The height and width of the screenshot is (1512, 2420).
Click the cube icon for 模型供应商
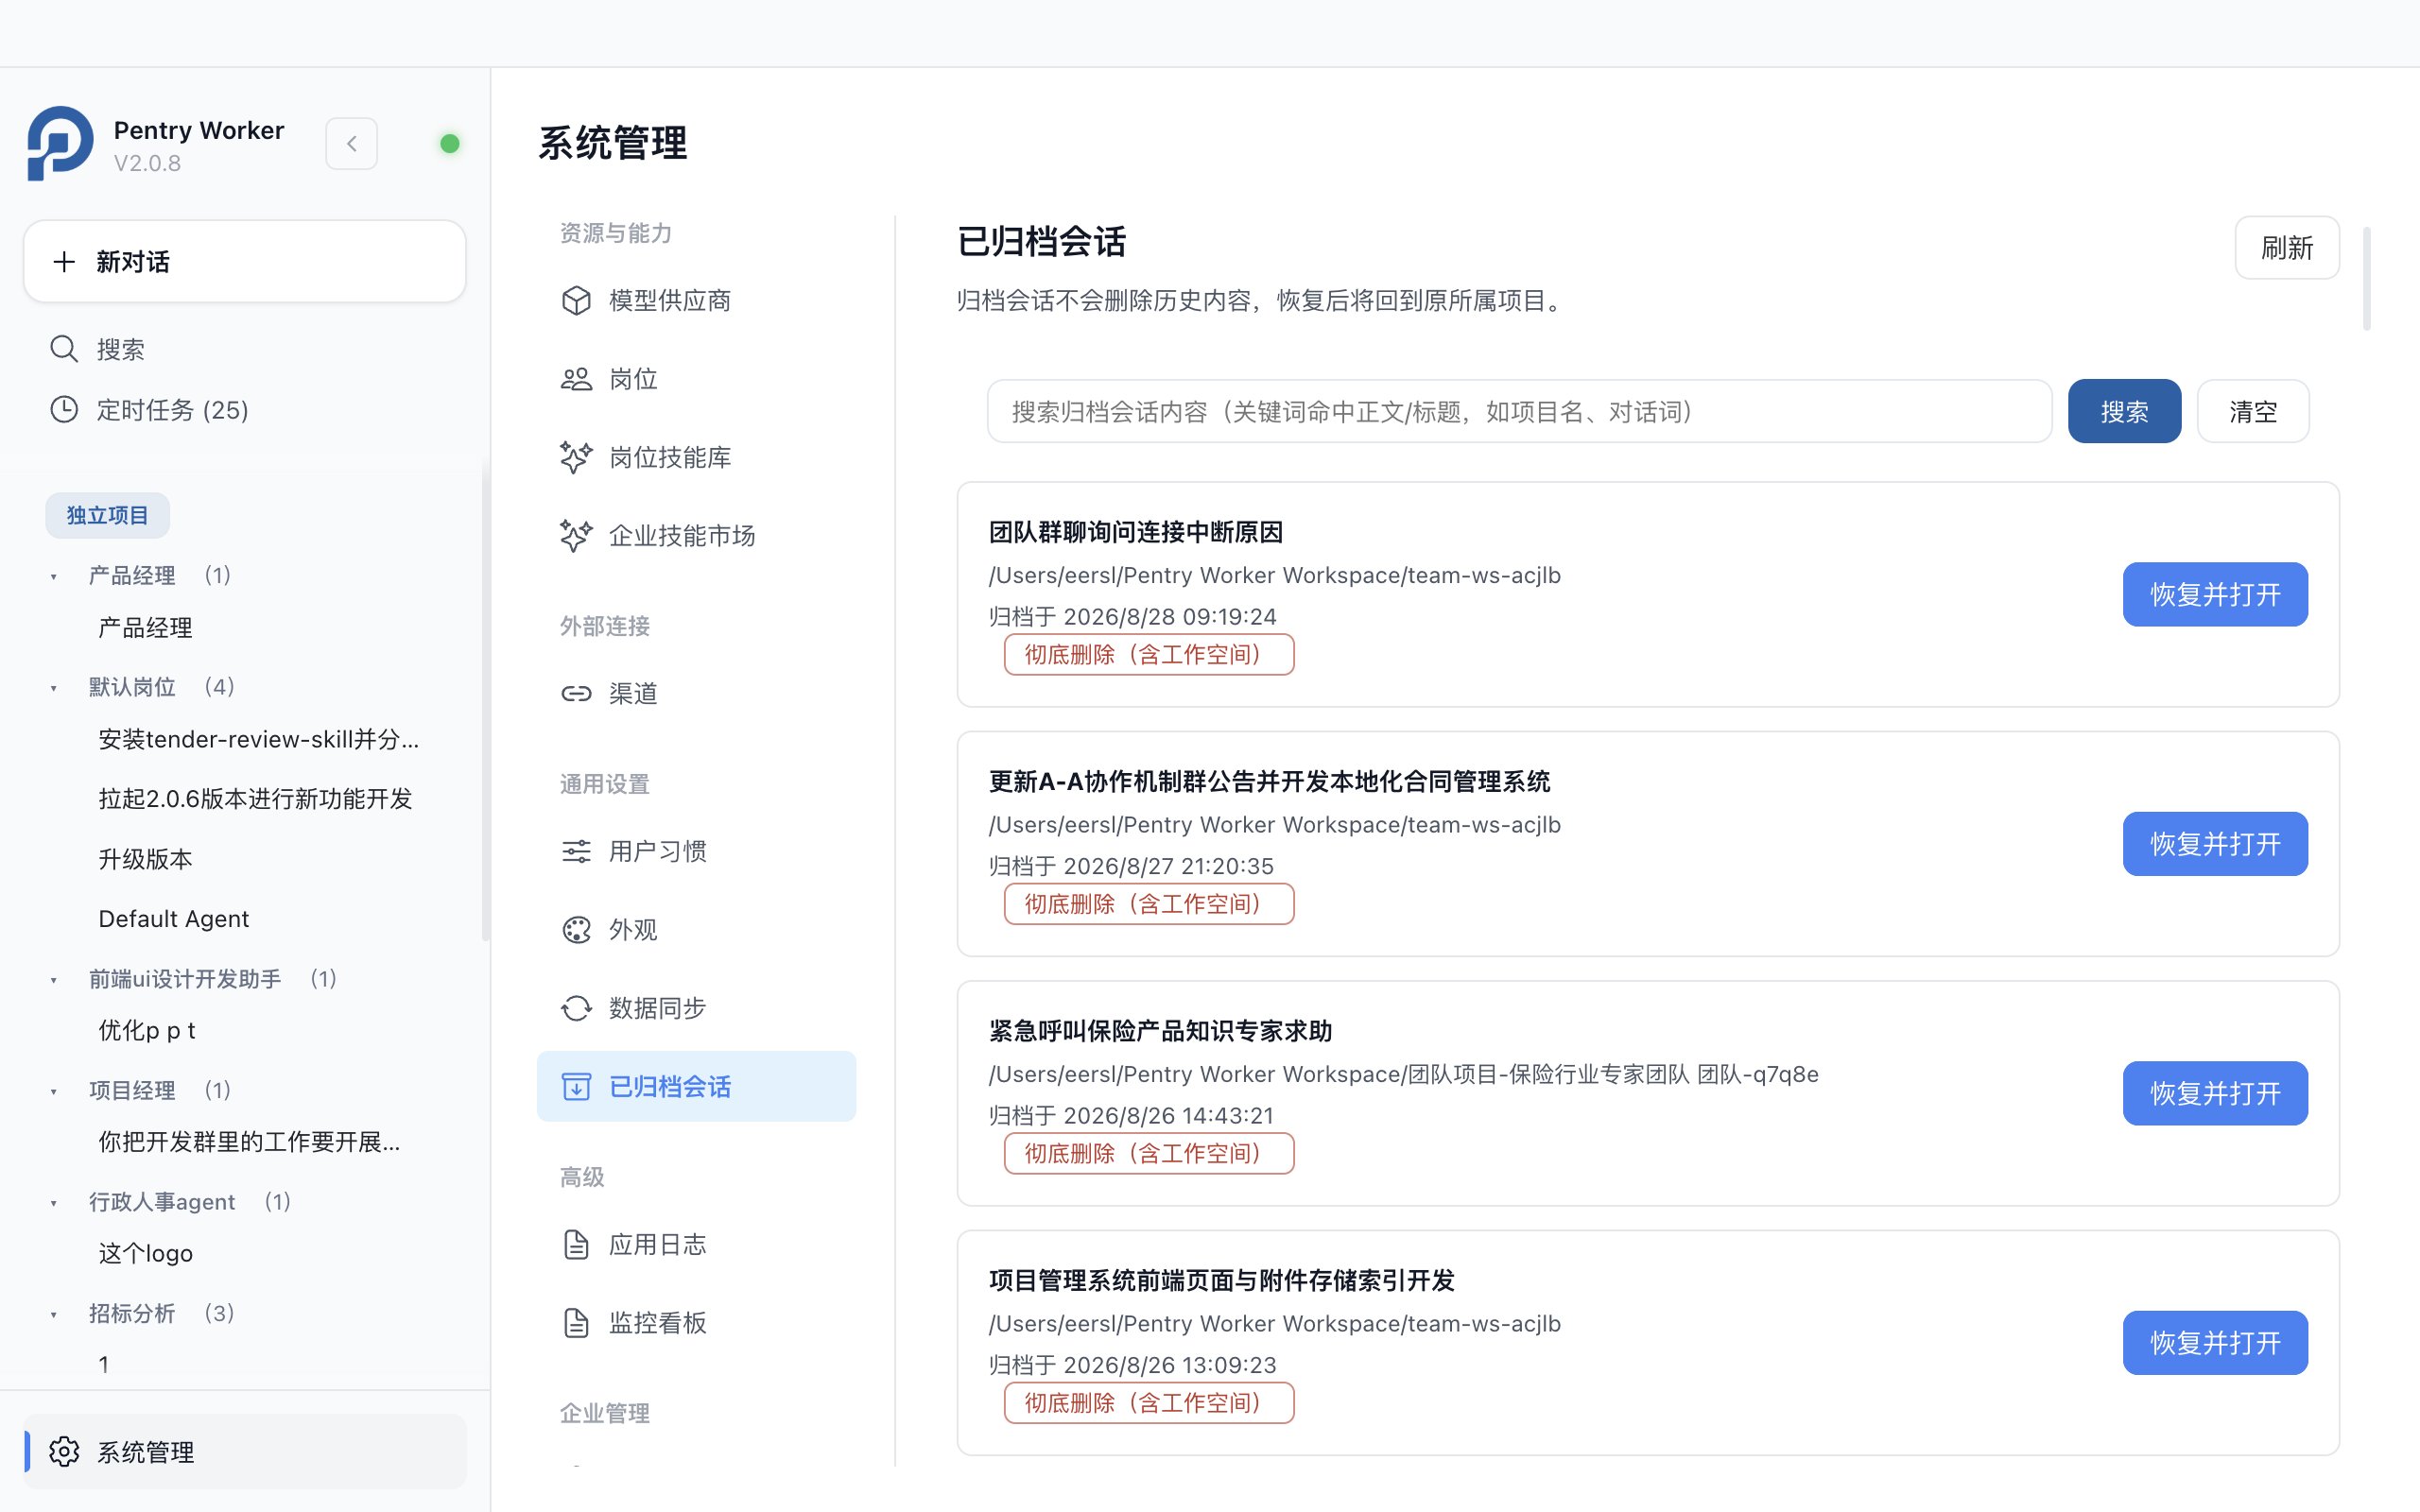(x=576, y=301)
